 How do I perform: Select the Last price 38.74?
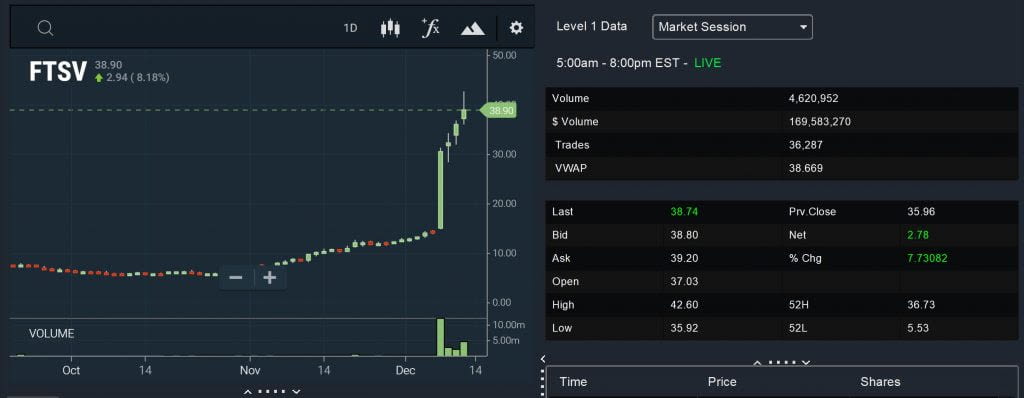(684, 212)
